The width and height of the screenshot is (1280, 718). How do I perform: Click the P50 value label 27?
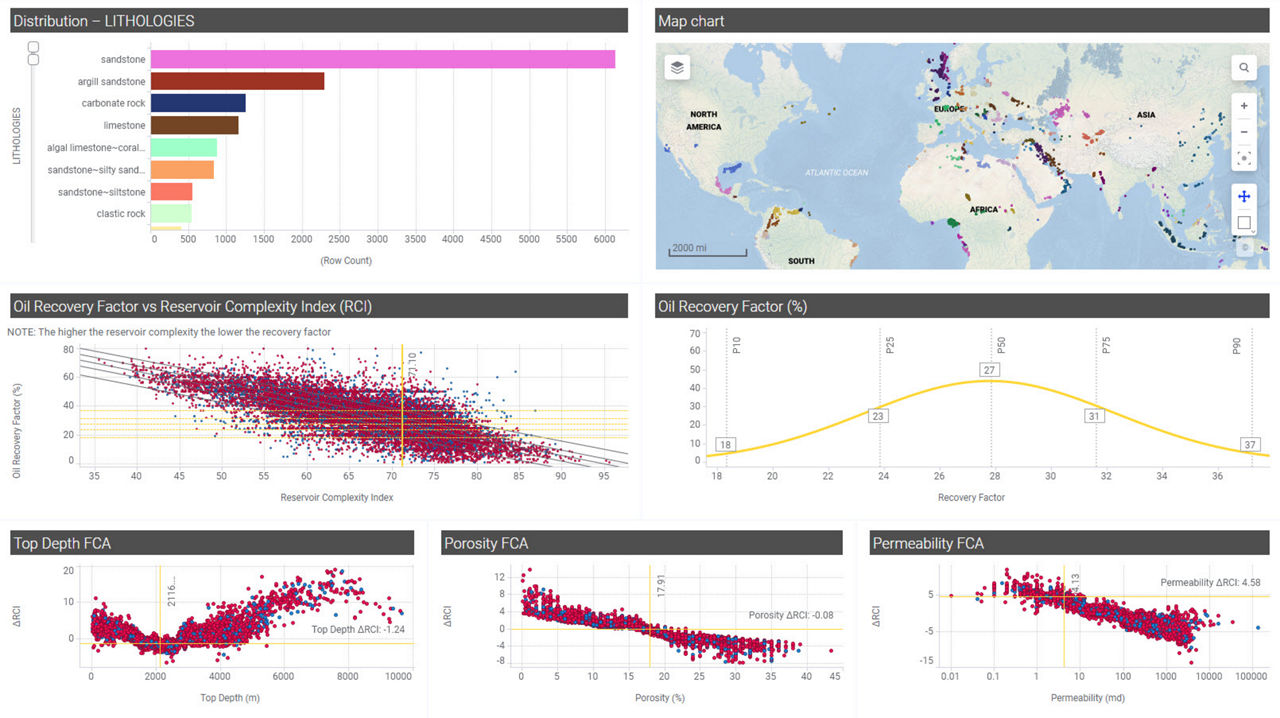[x=990, y=370]
